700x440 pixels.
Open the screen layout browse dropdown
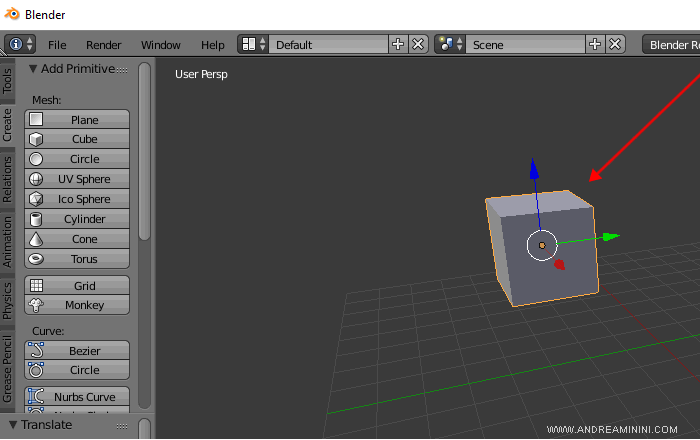[253, 45]
